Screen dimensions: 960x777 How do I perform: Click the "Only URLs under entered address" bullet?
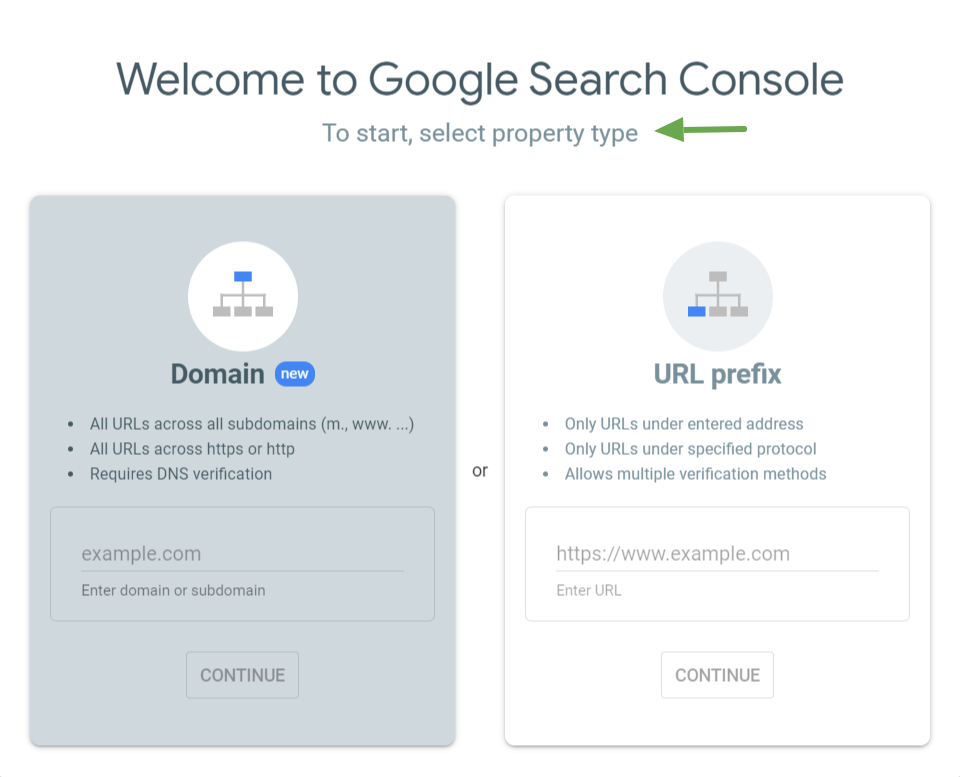coord(684,424)
